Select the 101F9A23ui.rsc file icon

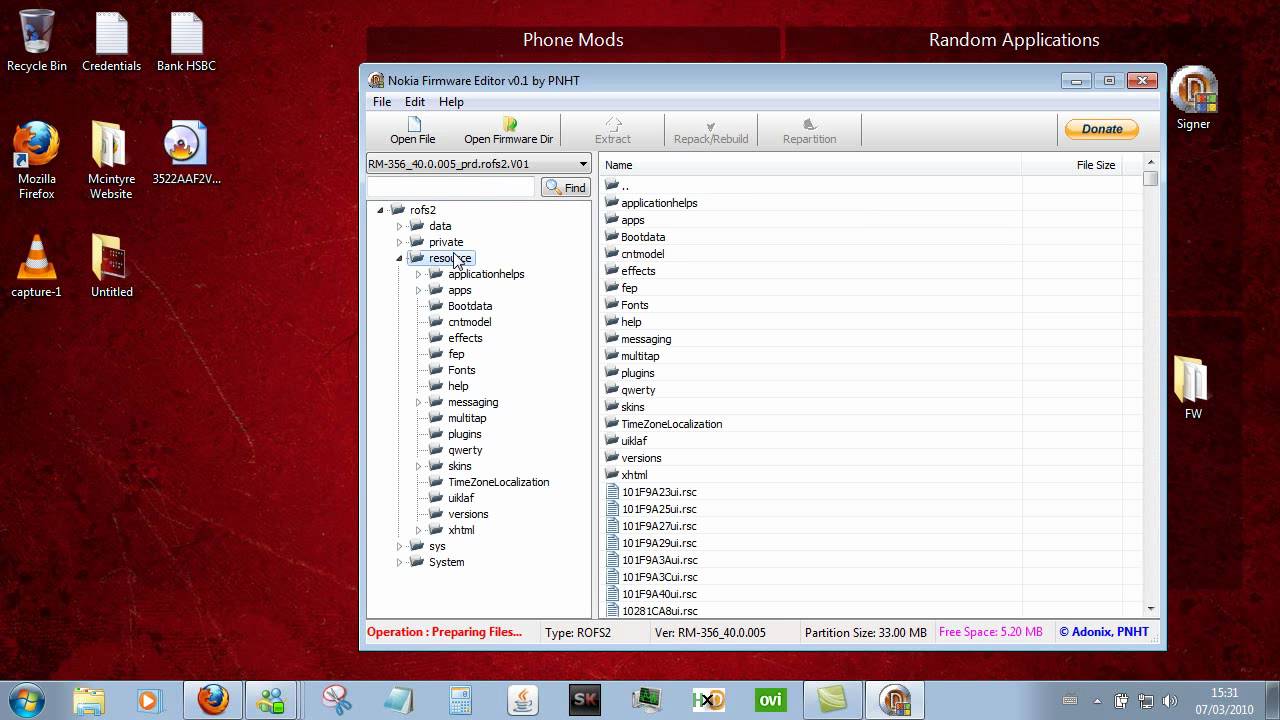[x=612, y=492]
